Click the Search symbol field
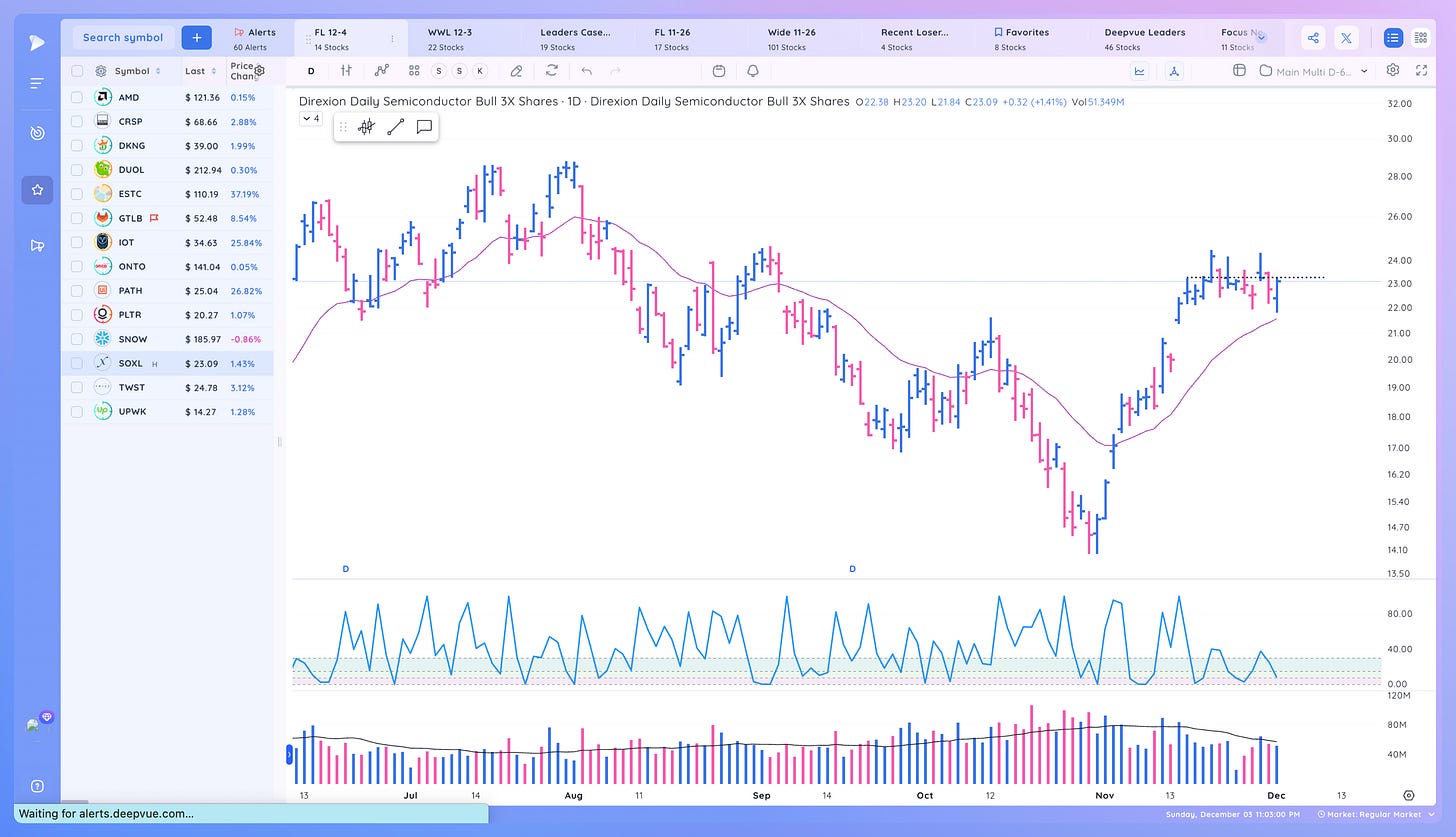1456x837 pixels. [x=123, y=38]
